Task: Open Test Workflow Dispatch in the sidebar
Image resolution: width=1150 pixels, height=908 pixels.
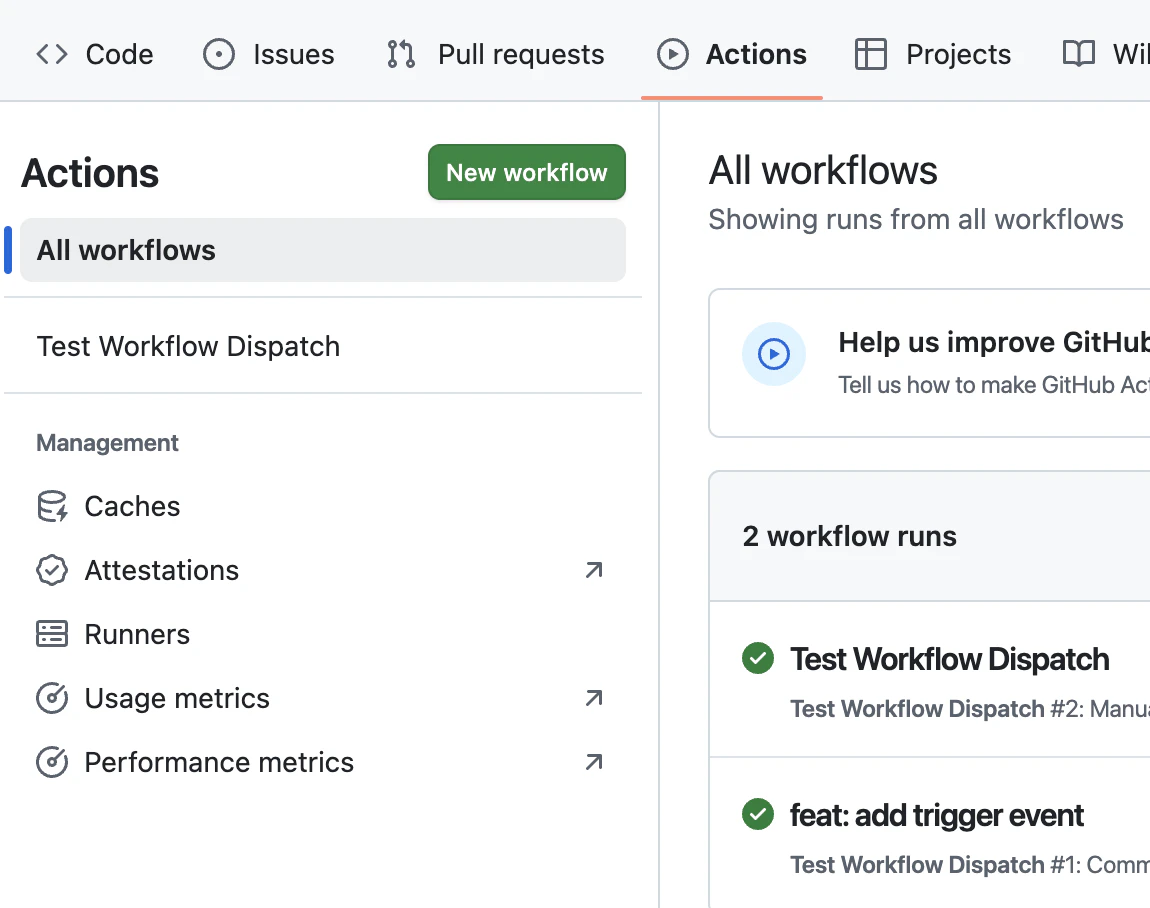Action: (188, 346)
